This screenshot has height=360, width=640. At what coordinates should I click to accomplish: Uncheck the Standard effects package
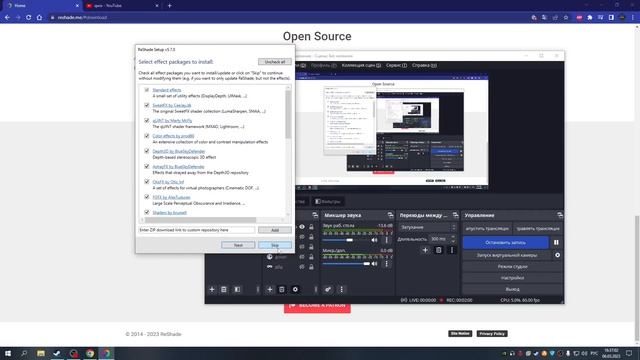point(147,90)
